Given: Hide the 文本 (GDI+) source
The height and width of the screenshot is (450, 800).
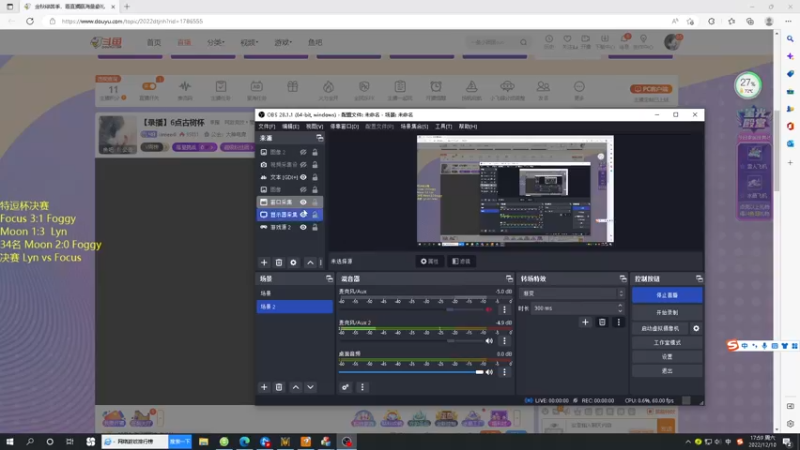Looking at the screenshot, I should pyautogui.click(x=303, y=177).
